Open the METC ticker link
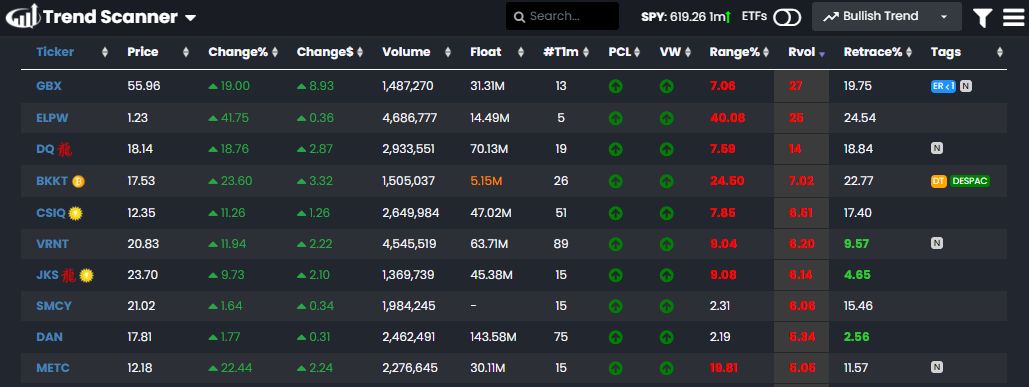The width and height of the screenshot is (1029, 387). [x=52, y=368]
